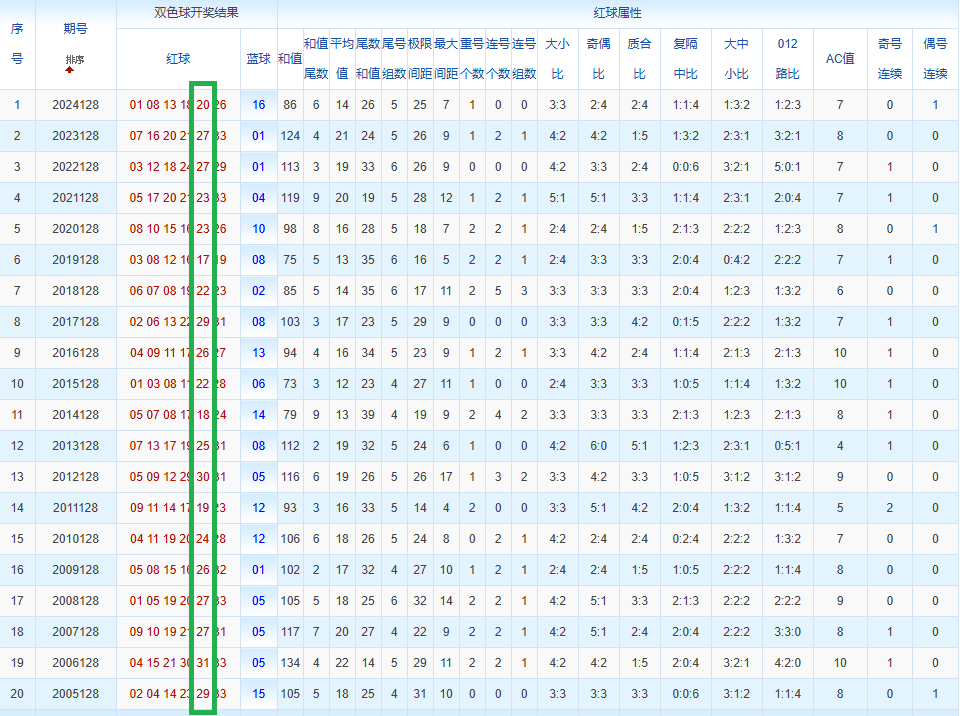Select period number 2008128

tap(76, 601)
